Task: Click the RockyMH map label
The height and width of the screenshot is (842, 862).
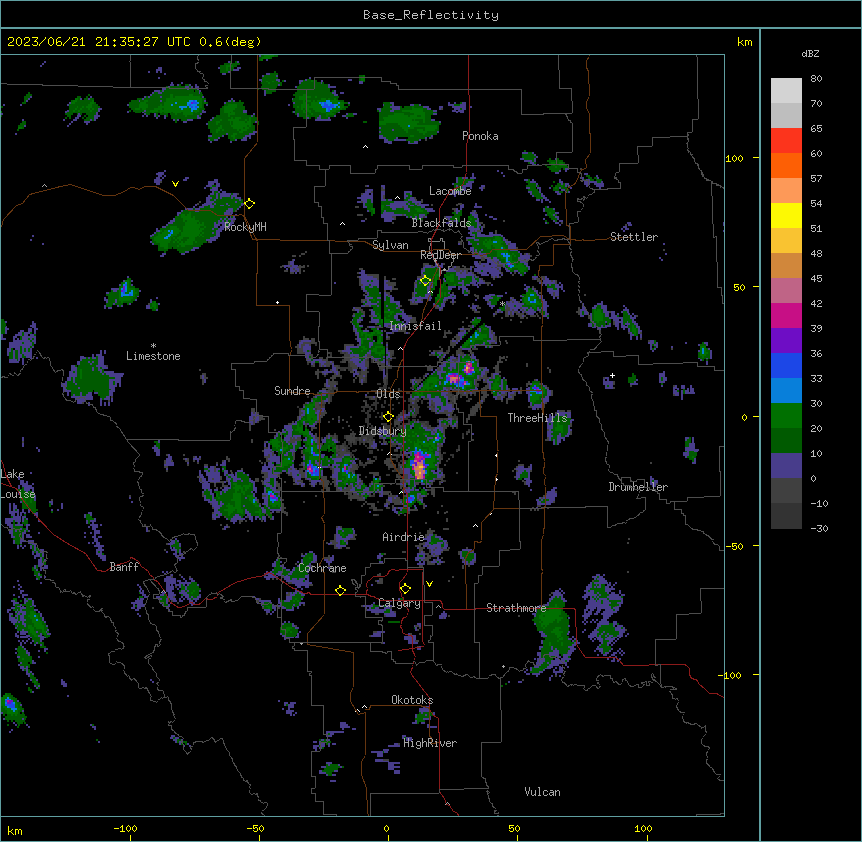Action: click(245, 227)
